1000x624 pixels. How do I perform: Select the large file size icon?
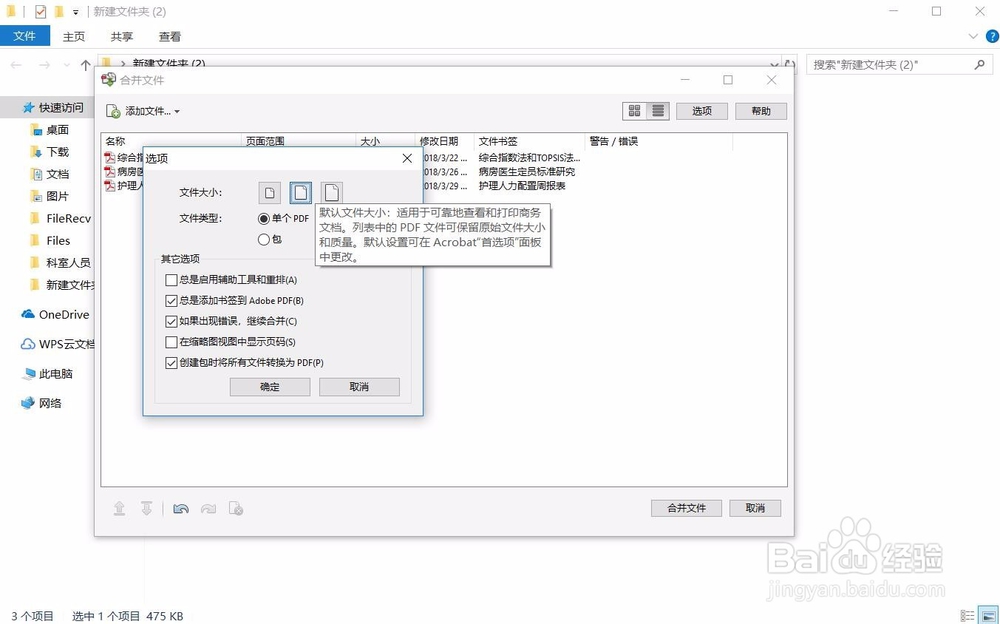point(331,192)
